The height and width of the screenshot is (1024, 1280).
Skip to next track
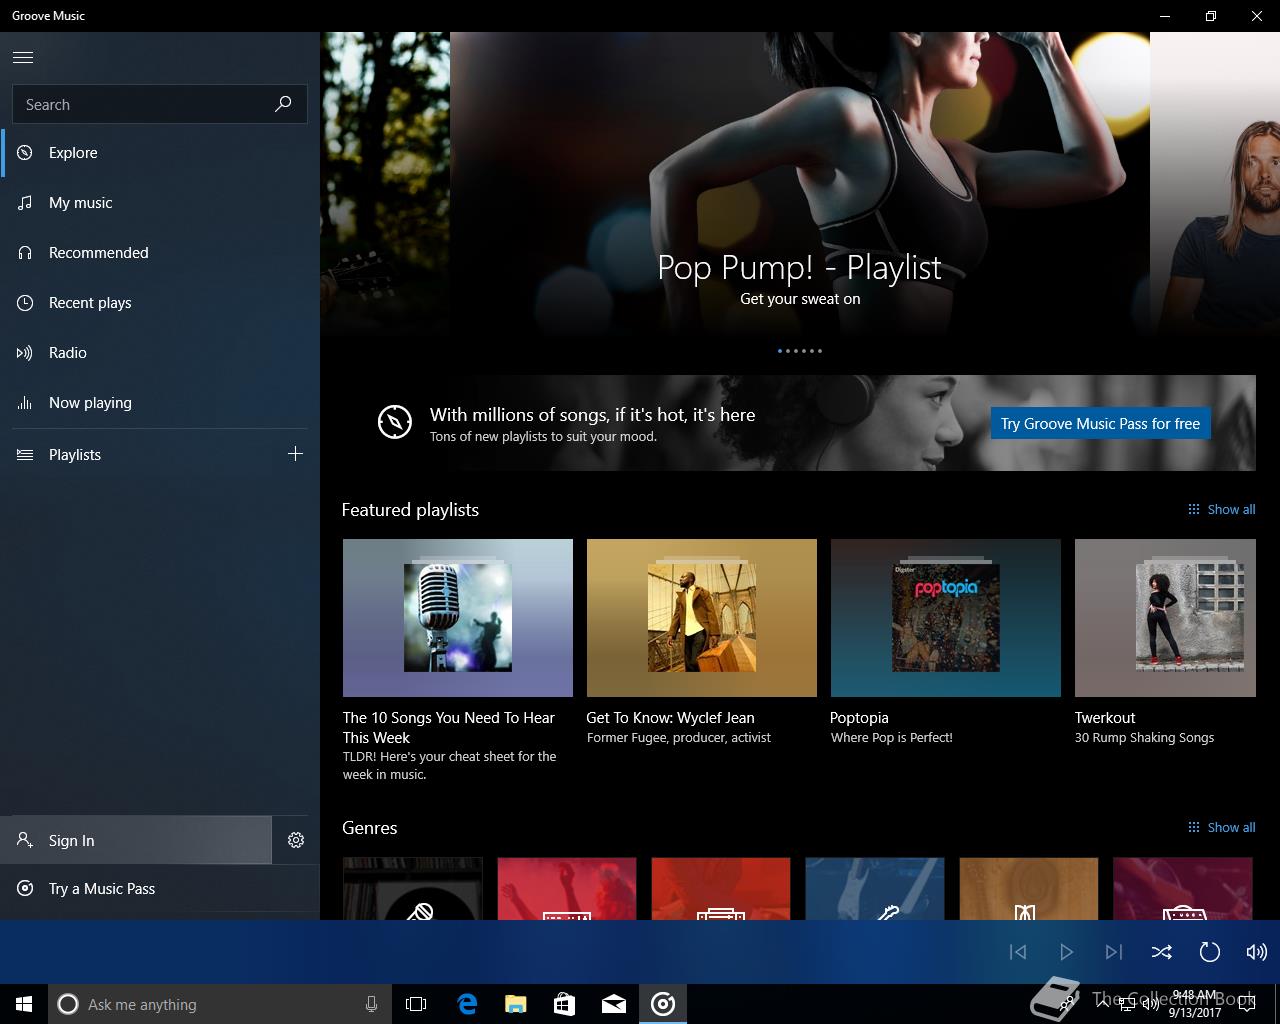pyautogui.click(x=1114, y=952)
